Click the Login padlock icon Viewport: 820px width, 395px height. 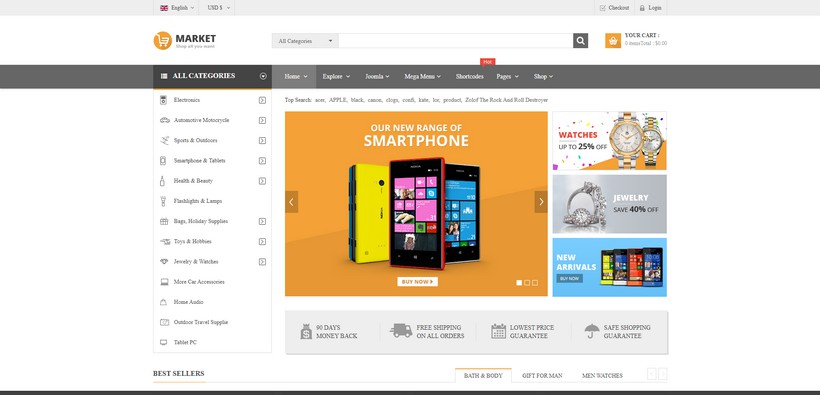point(642,8)
